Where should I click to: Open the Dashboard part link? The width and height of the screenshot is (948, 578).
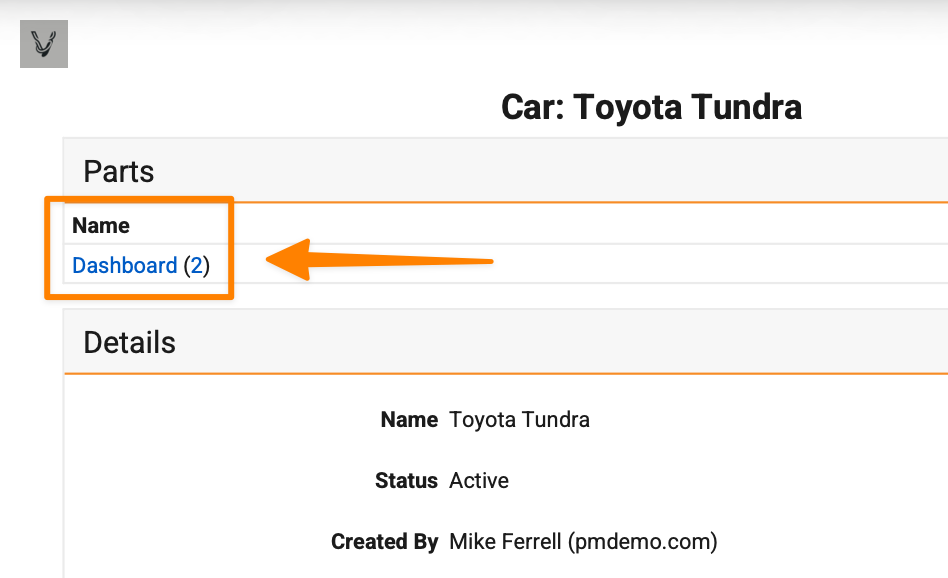click(125, 266)
